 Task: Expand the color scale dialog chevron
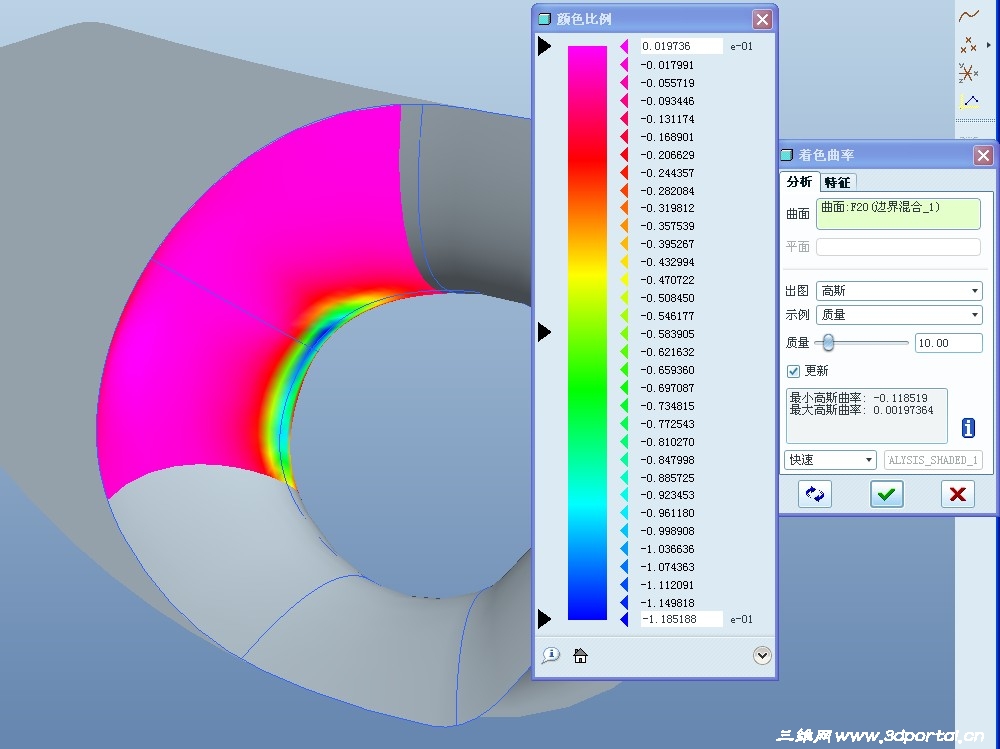[761, 655]
